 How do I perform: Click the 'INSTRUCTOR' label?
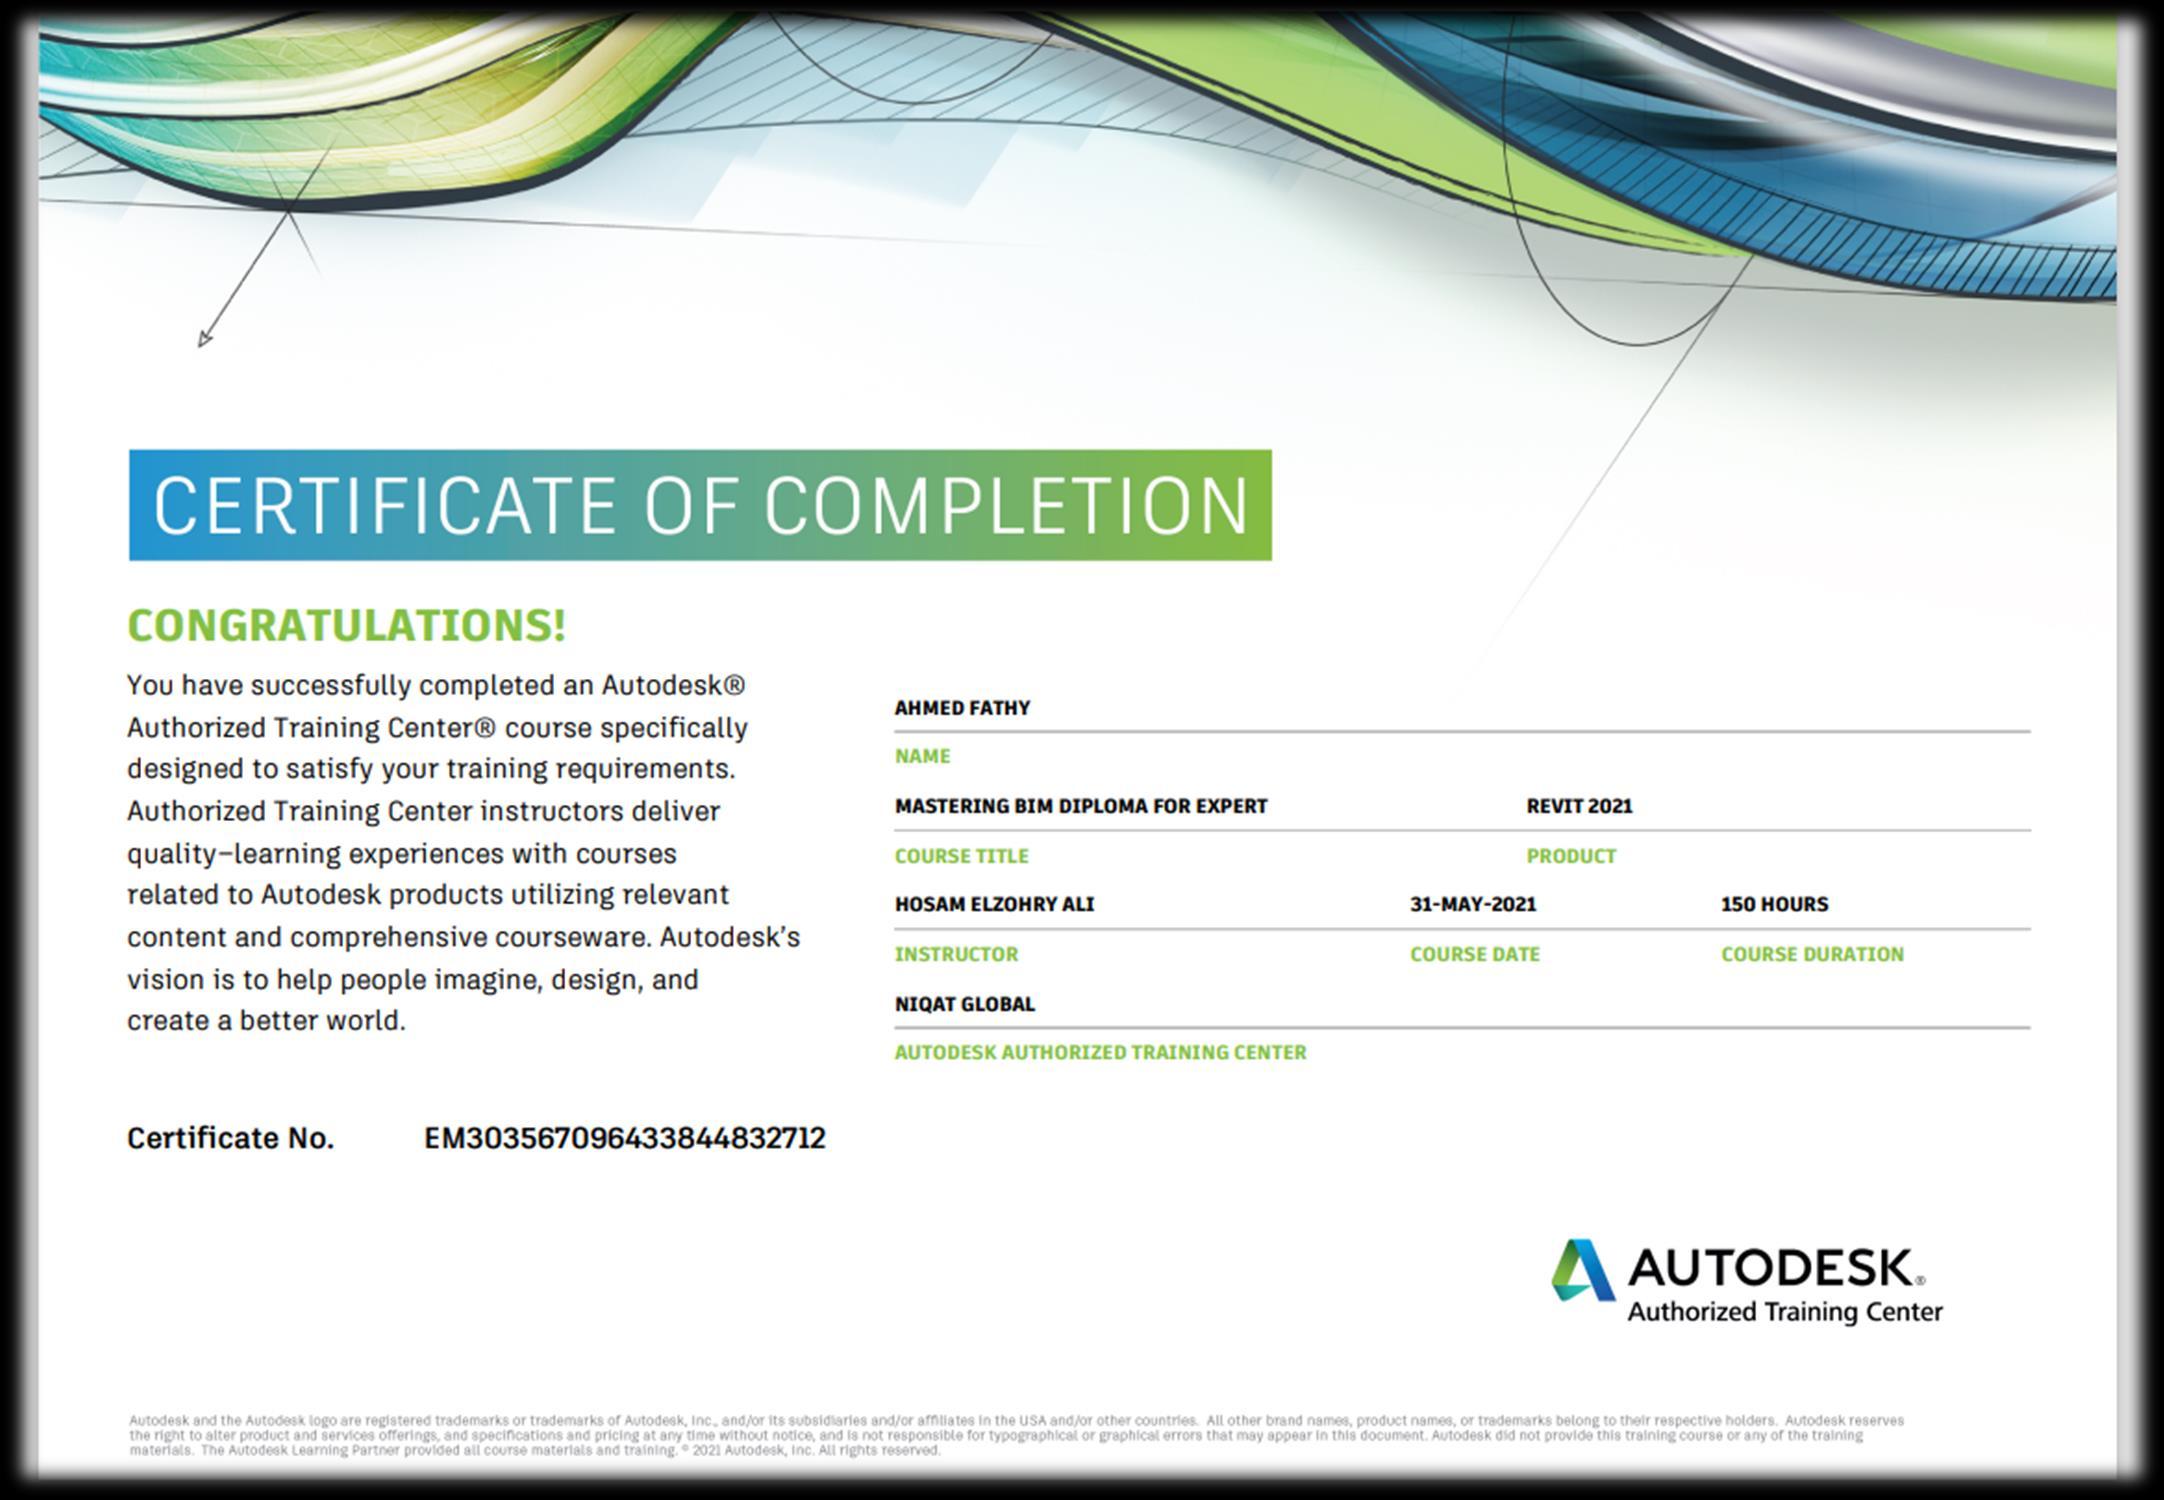tap(956, 954)
